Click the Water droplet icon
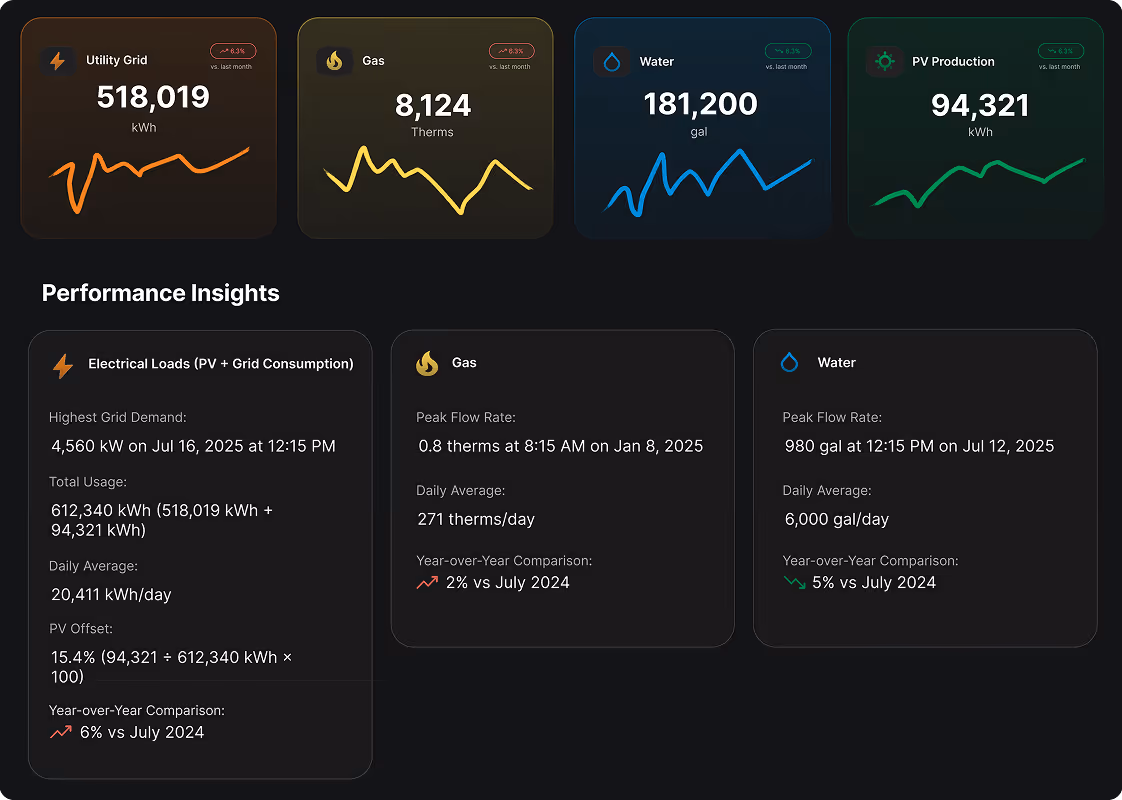 click(x=612, y=61)
